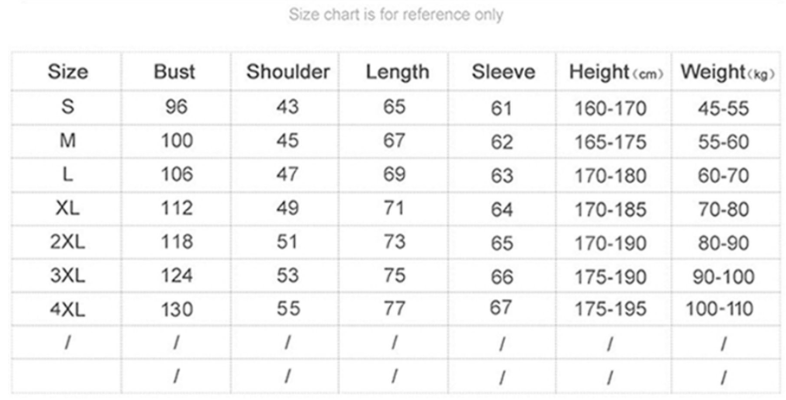Click the Bust column header
Viewport: 786px width, 400px height.
pos(175,72)
